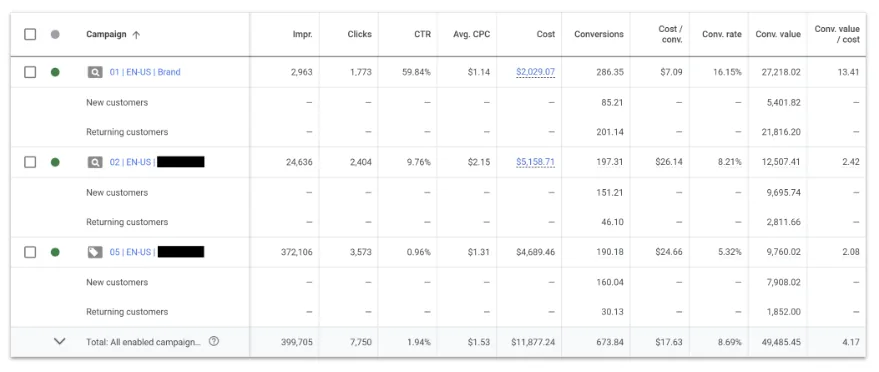Click the search campaign icon for campaign 02
879x372 pixels.
point(95,162)
